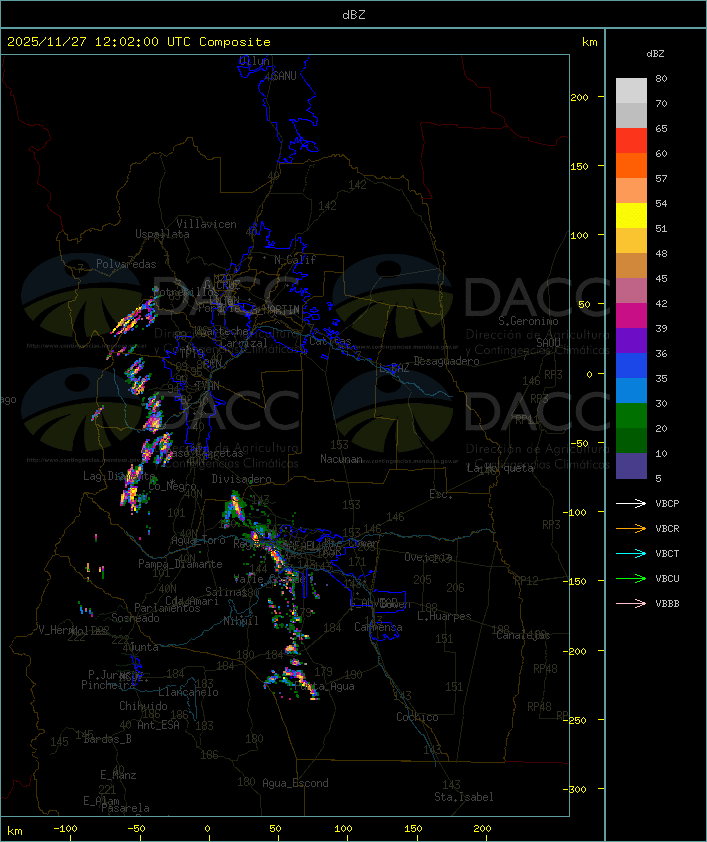Viewport: 707px width, 842px height.
Task: Click the white VBCP arrow icon
Action: (631, 503)
